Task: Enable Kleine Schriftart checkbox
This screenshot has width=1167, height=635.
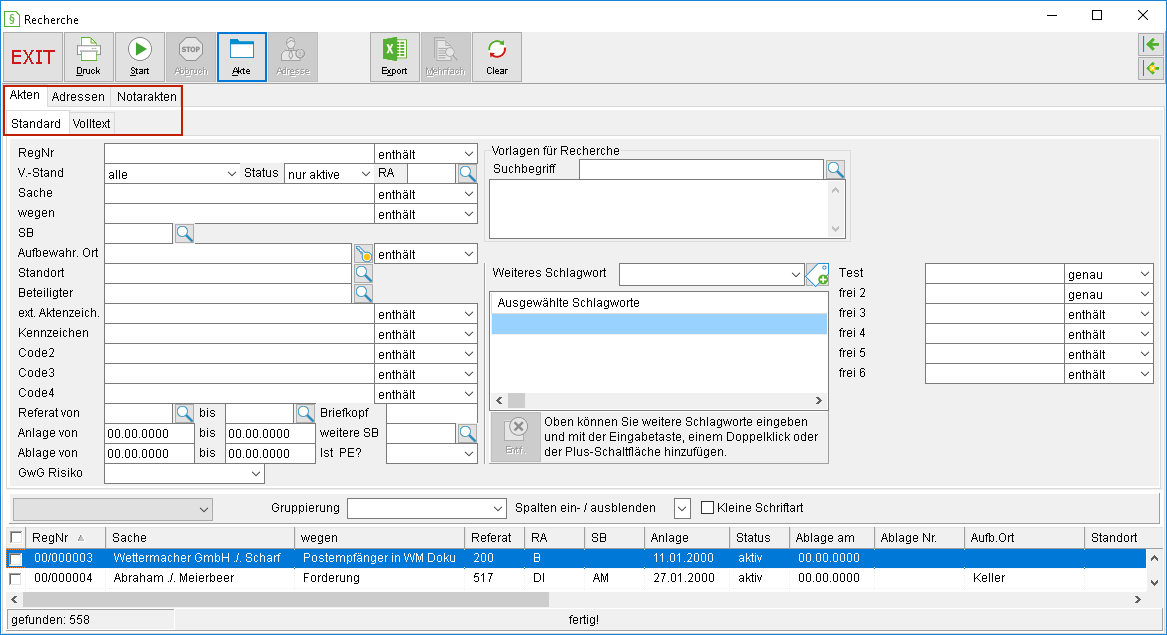Action: [708, 508]
